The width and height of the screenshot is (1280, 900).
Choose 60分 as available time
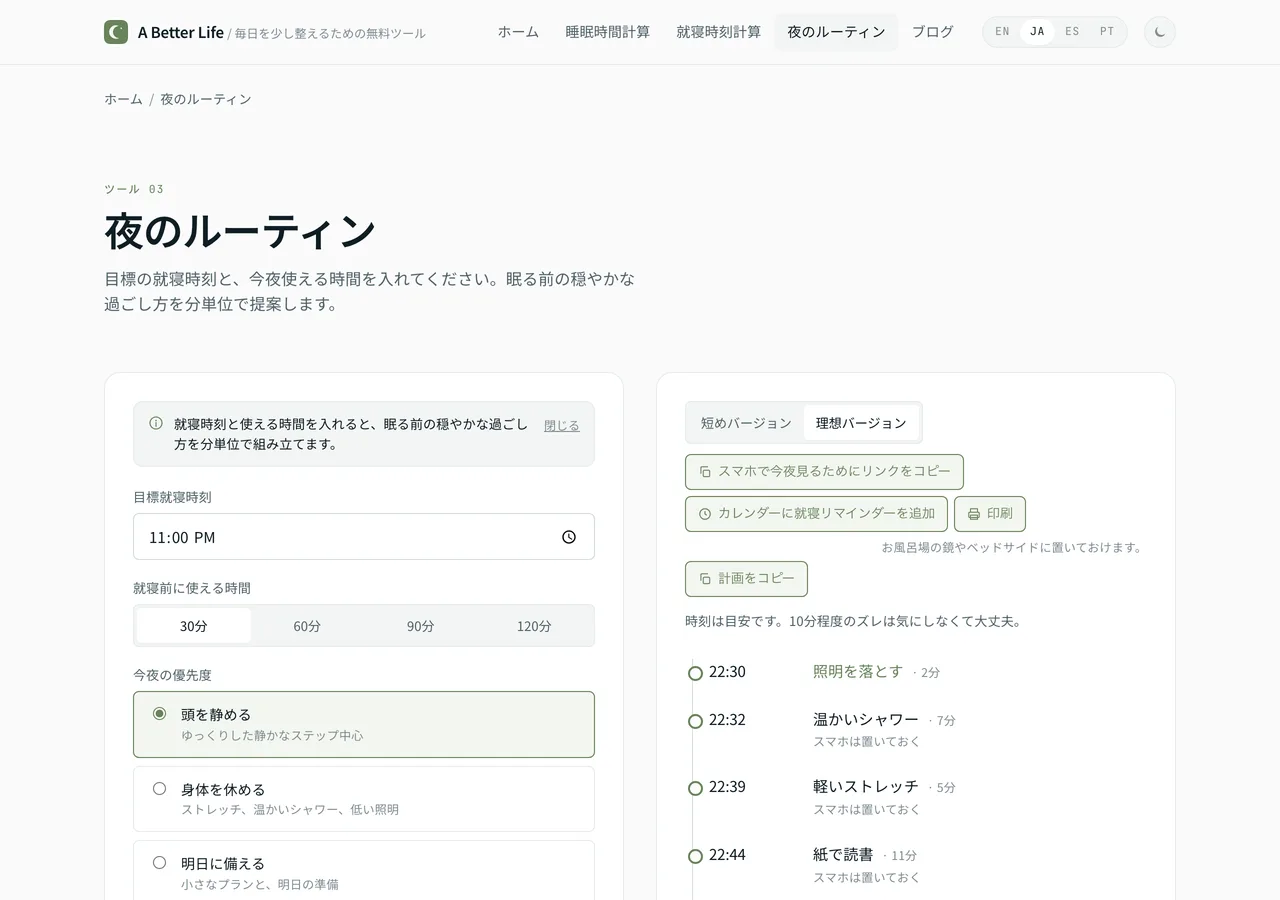coord(307,626)
